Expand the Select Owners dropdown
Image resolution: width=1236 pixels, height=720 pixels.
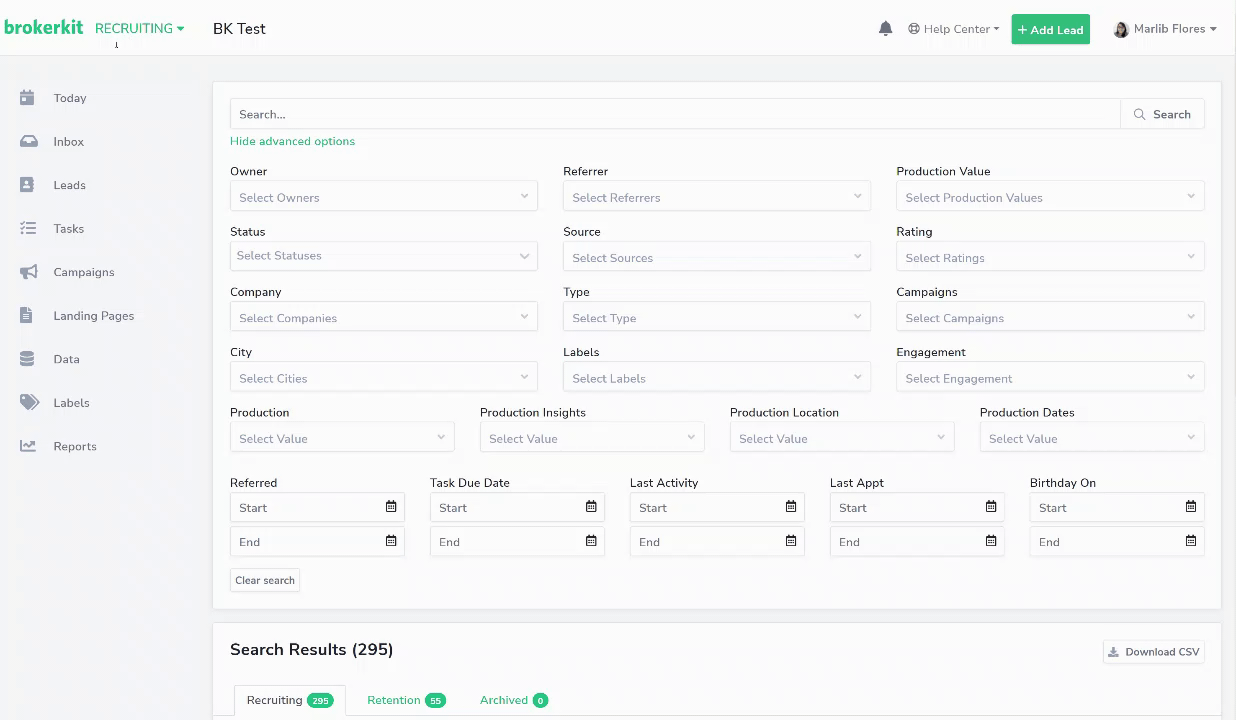tap(383, 197)
